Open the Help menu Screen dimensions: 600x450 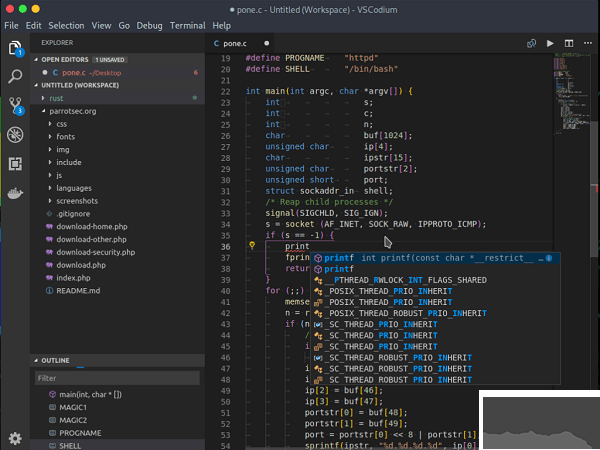[x=221, y=26]
